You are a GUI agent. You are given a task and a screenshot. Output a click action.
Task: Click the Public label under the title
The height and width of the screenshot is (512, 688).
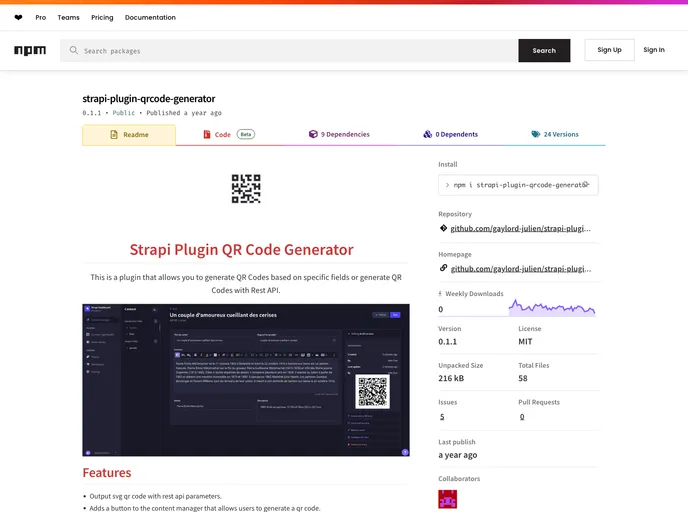pyautogui.click(x=124, y=113)
